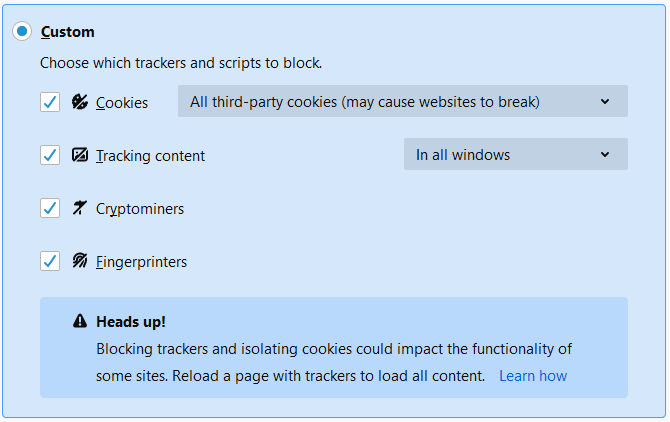This screenshot has width=670, height=422.
Task: Click the Custom label text
Action: 68,32
